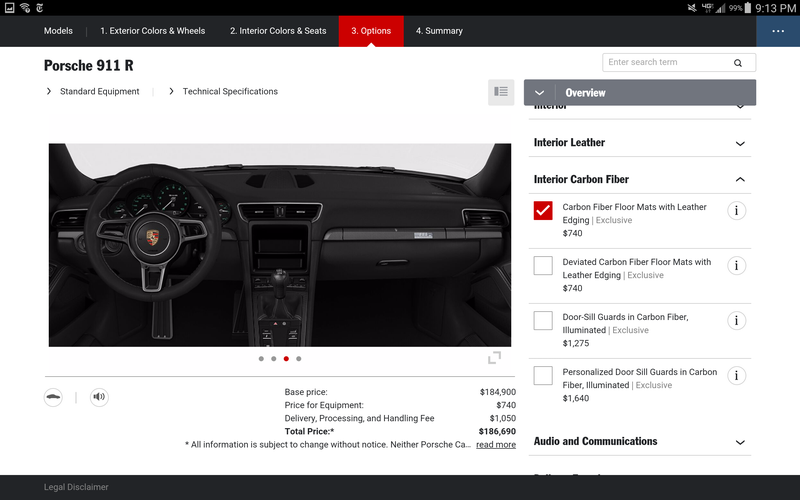Viewport: 800px width, 500px height.
Task: Go to the Models tab
Action: [x=58, y=31]
